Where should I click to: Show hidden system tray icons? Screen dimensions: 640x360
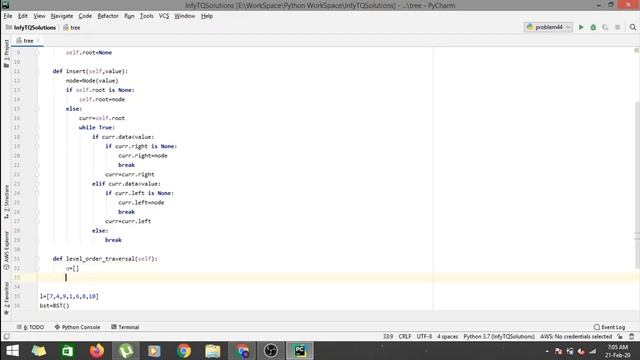(x=547, y=351)
